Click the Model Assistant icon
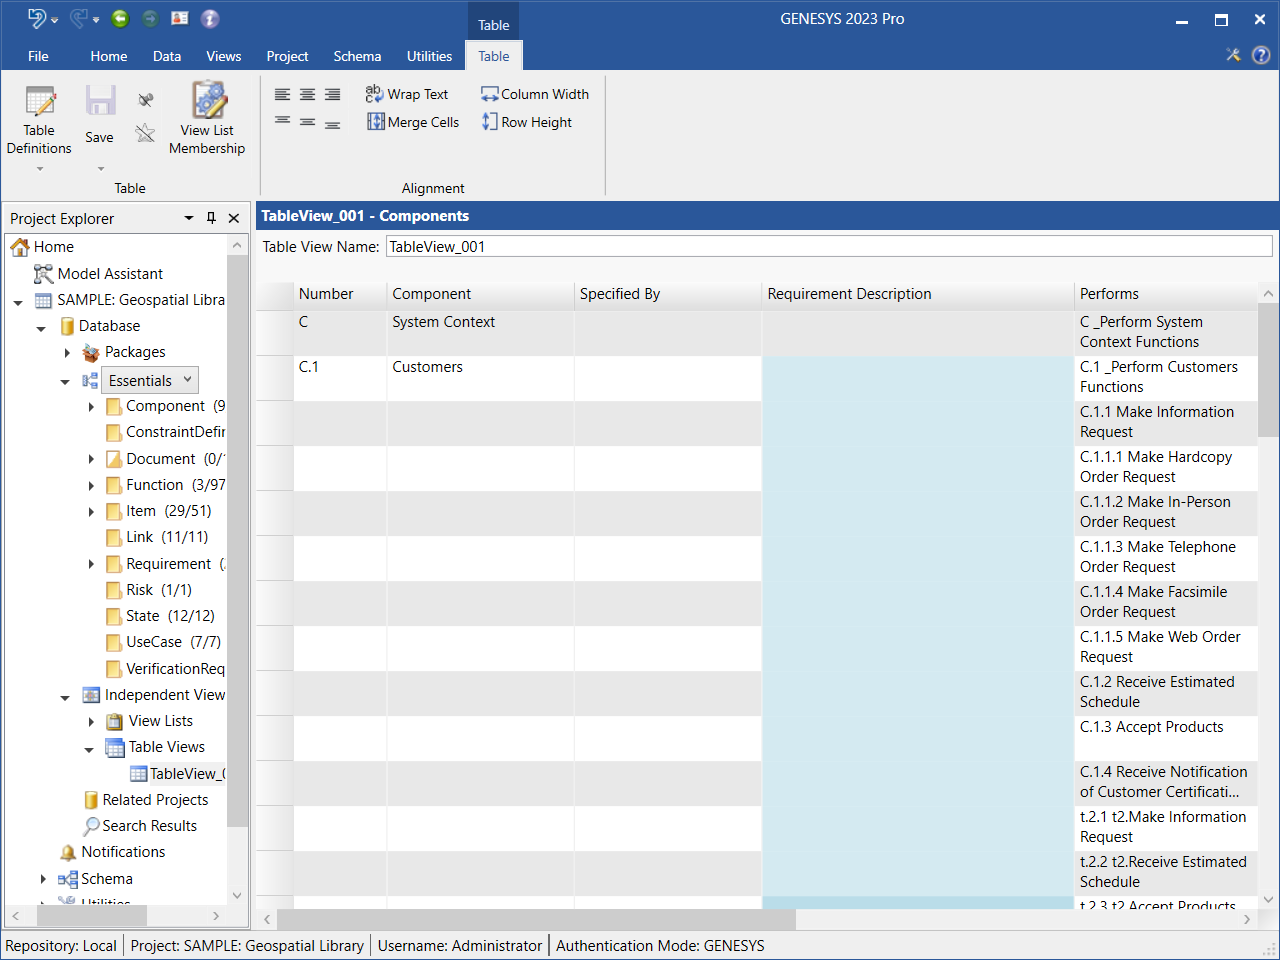The height and width of the screenshot is (960, 1280). coord(43,274)
